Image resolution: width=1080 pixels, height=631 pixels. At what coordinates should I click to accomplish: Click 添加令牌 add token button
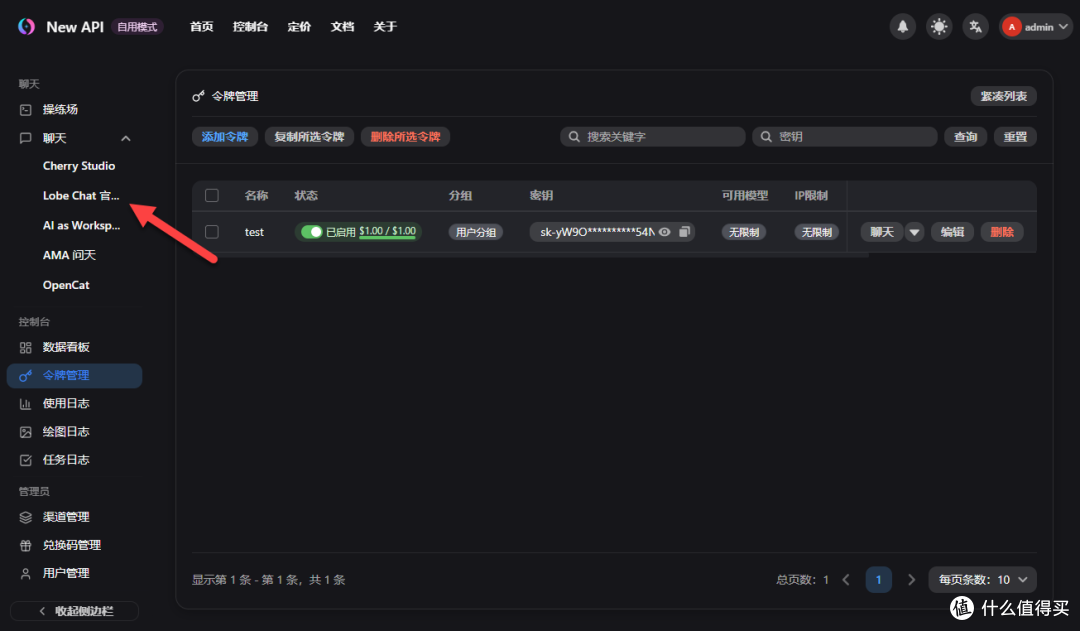[x=225, y=137]
